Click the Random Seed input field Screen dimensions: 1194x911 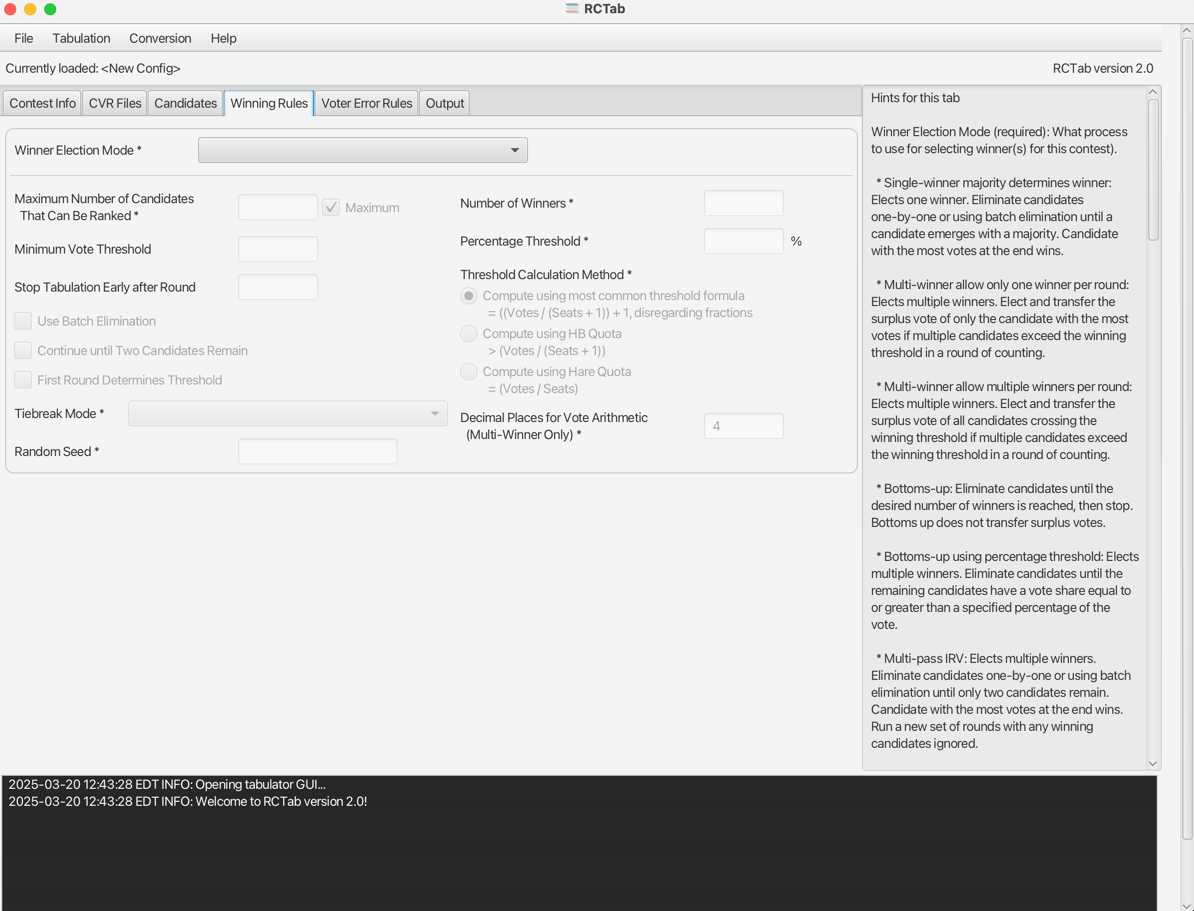(x=318, y=452)
